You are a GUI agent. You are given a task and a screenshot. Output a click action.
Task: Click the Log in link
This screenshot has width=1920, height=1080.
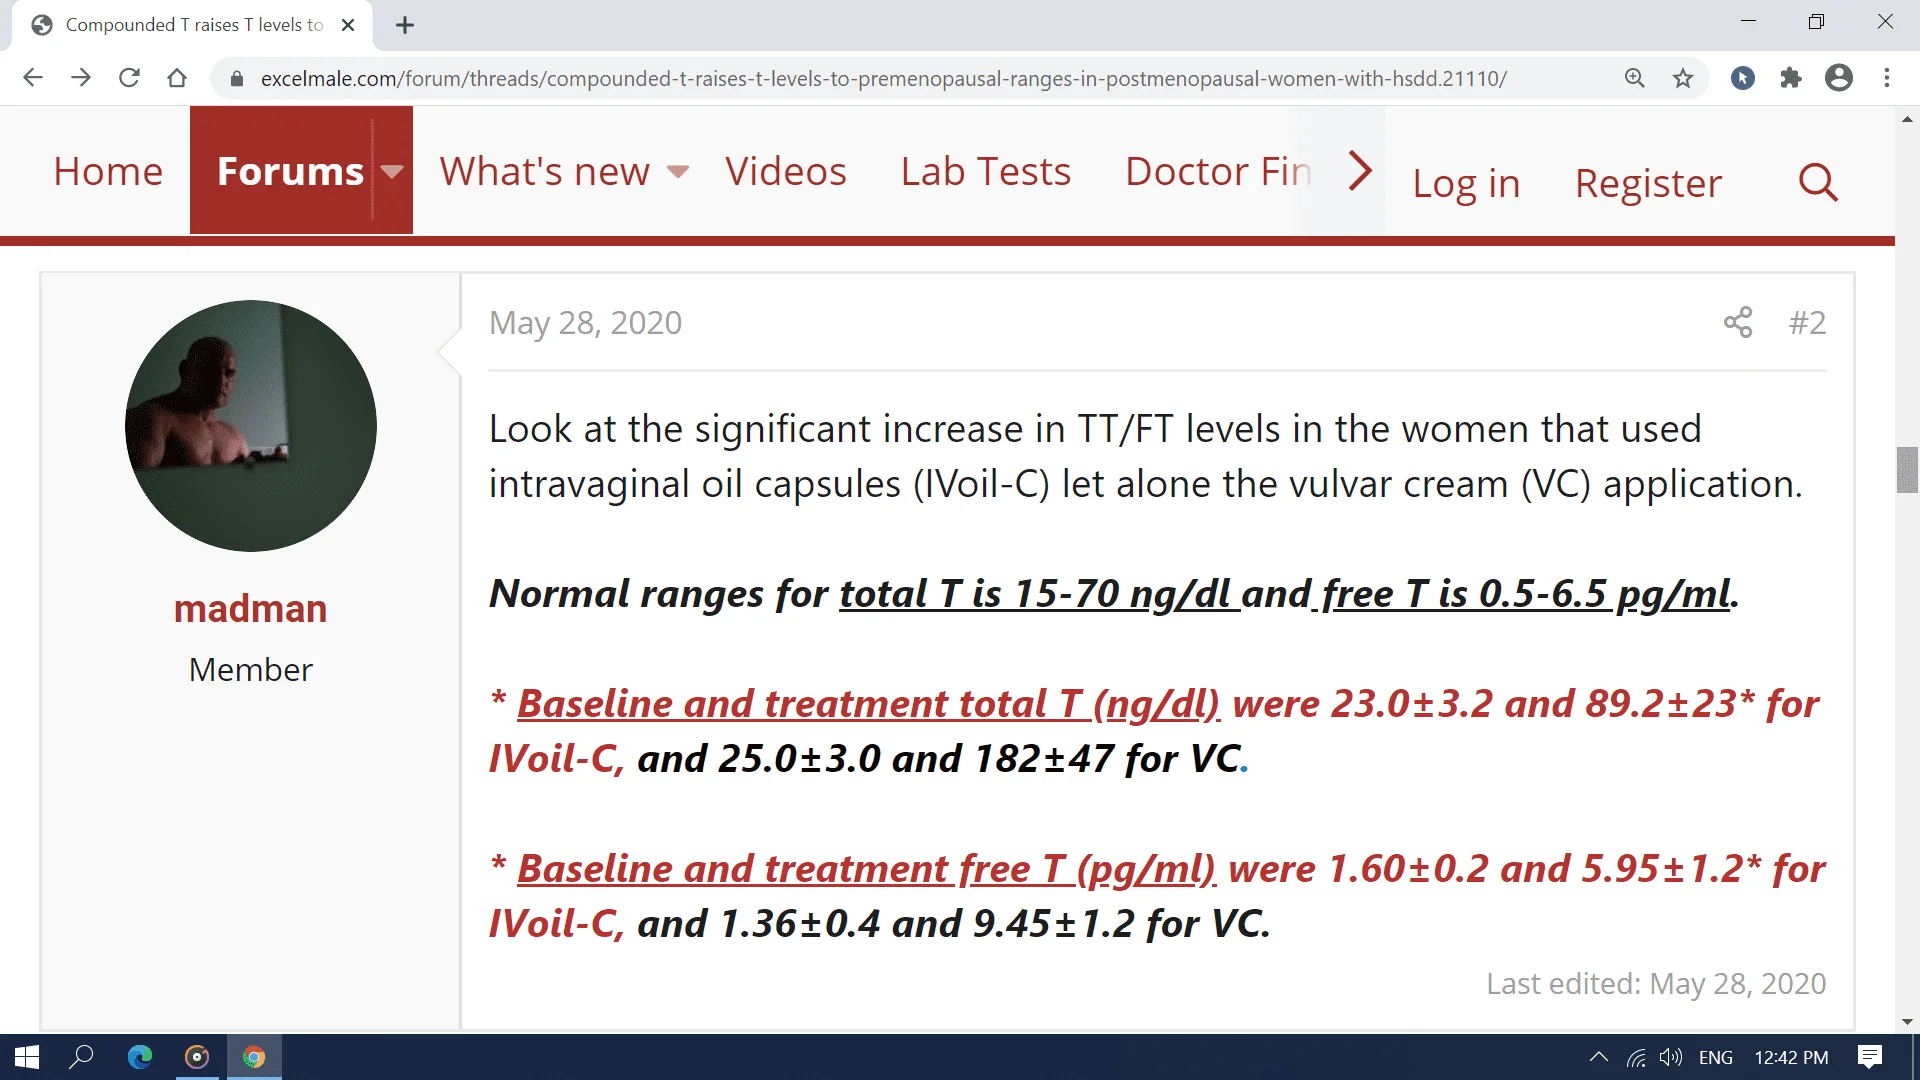1465,183
